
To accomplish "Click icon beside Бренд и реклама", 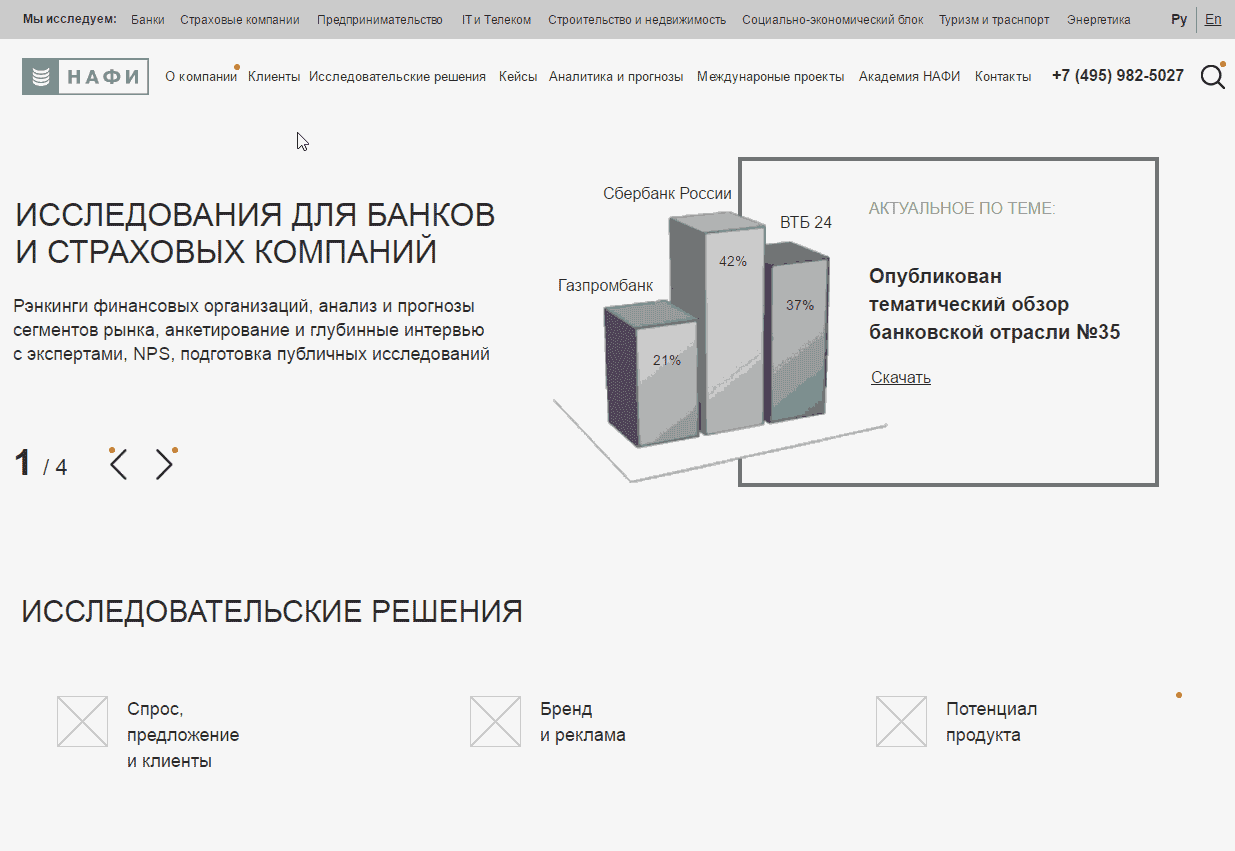I will [495, 722].
